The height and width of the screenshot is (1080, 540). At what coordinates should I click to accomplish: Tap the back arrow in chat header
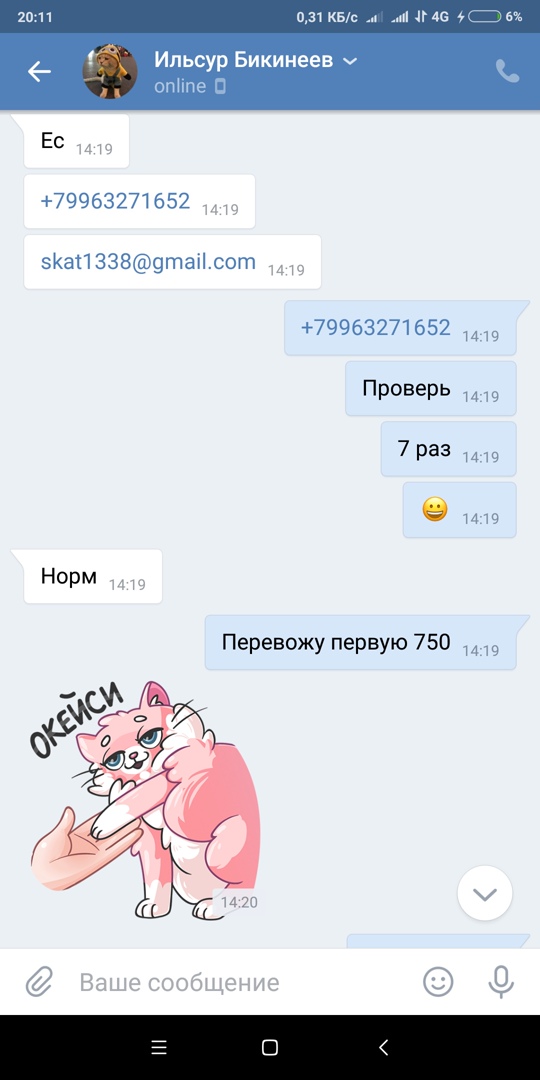point(39,72)
